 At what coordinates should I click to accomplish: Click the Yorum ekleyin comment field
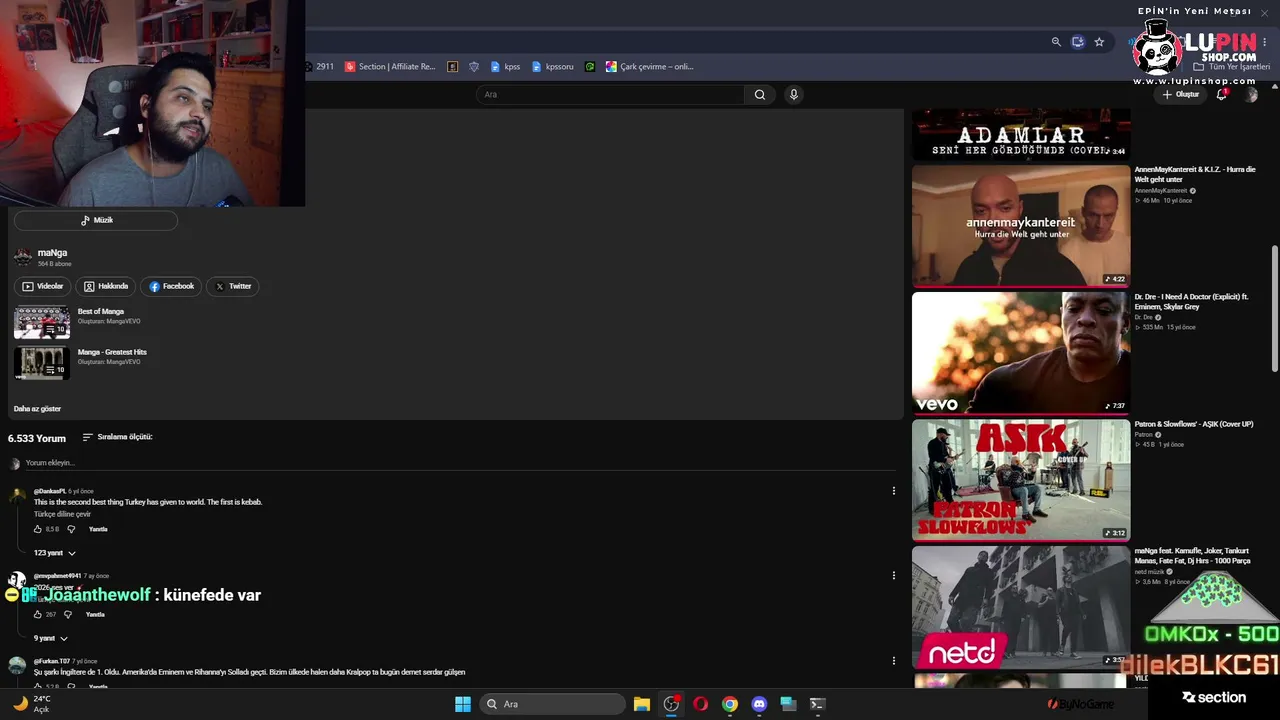click(460, 463)
